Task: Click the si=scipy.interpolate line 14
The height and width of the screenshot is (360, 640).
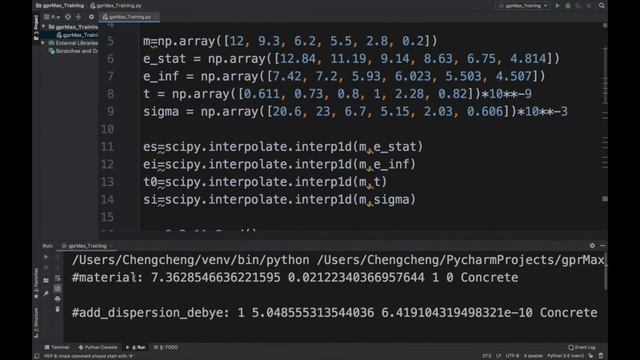Action: point(279,200)
